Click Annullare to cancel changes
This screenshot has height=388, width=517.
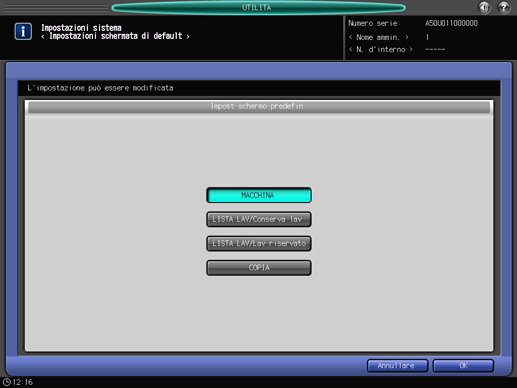click(x=397, y=366)
